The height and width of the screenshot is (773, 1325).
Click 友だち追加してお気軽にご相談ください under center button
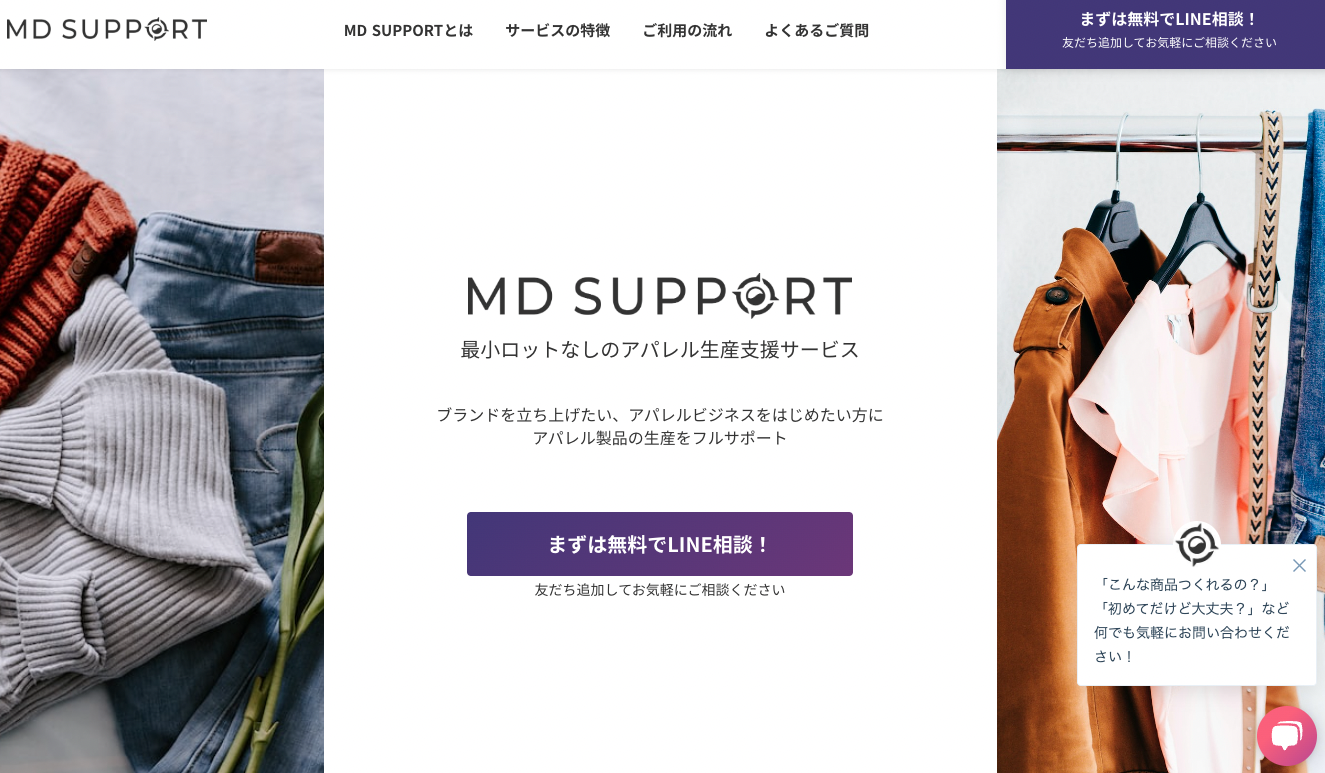coord(660,590)
